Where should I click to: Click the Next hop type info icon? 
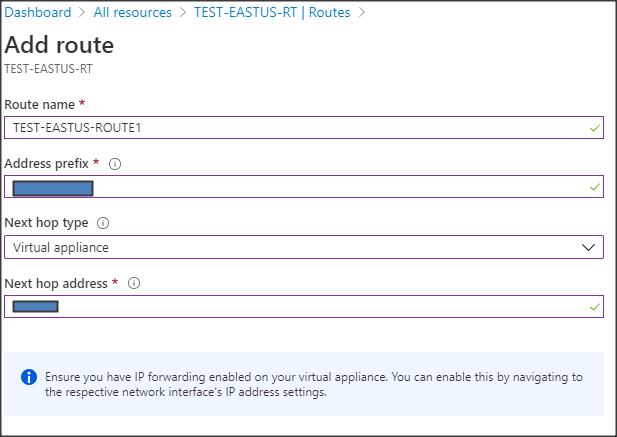pyautogui.click(x=103, y=223)
